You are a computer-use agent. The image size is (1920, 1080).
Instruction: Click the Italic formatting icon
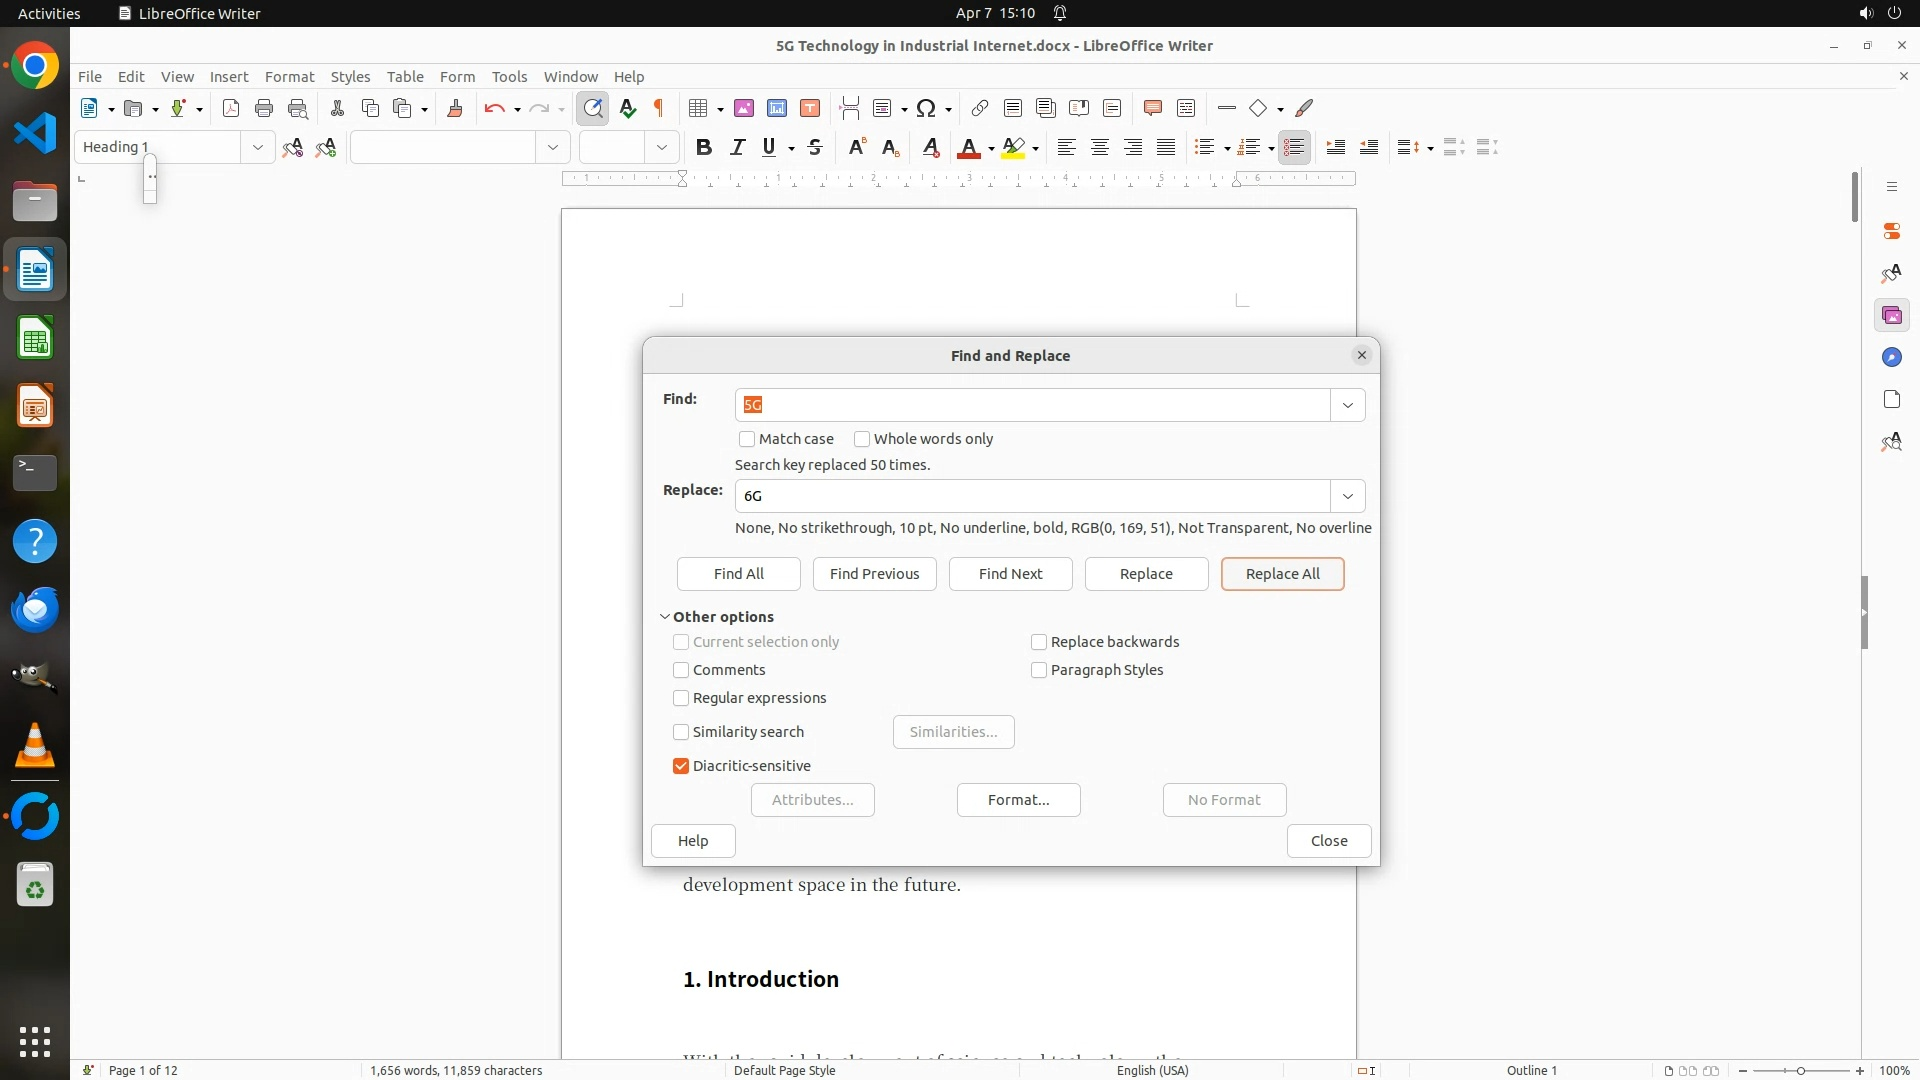click(x=737, y=147)
